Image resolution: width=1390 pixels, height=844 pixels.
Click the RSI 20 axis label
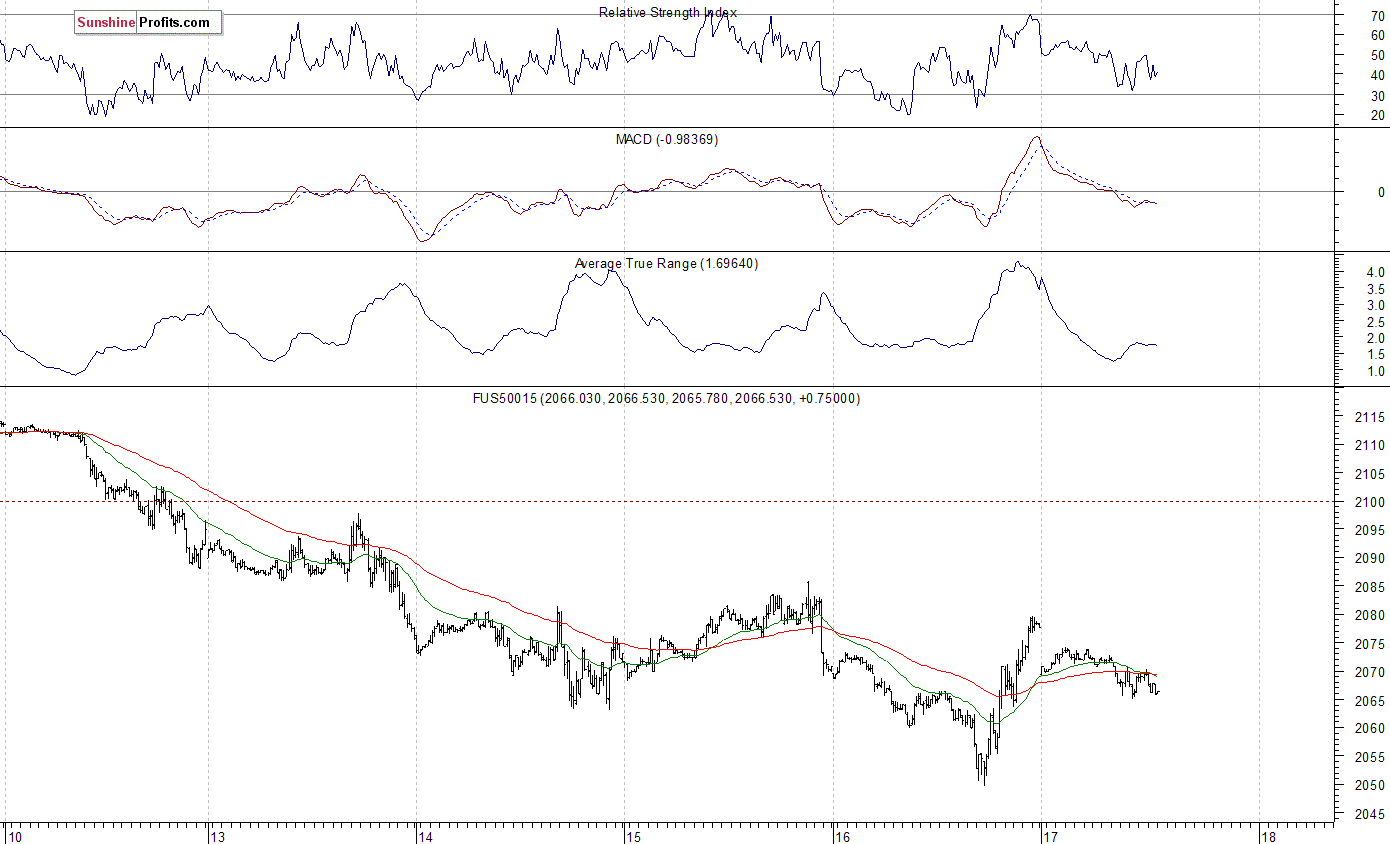pos(1377,115)
